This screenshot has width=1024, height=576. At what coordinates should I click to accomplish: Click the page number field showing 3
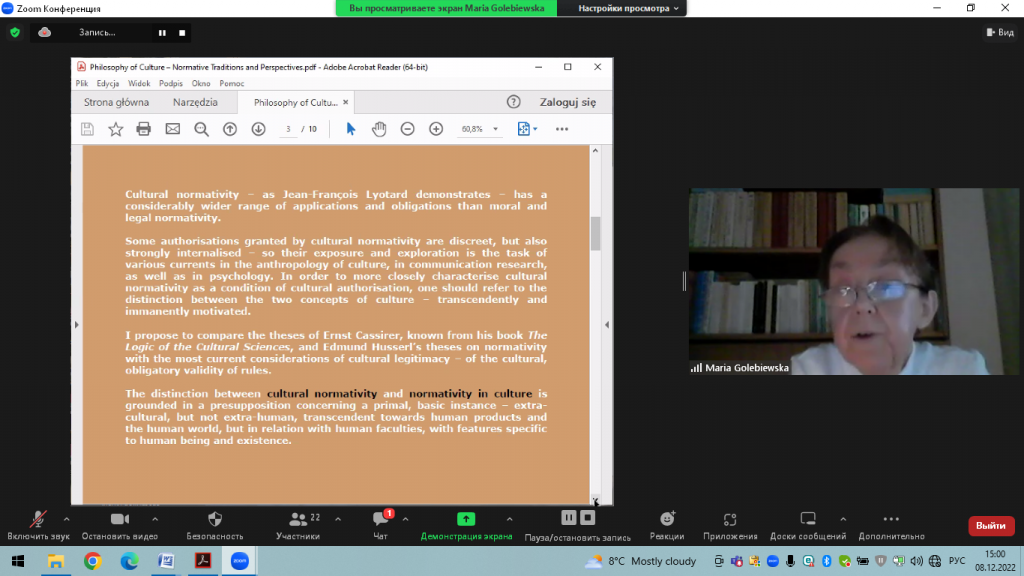[x=288, y=129]
